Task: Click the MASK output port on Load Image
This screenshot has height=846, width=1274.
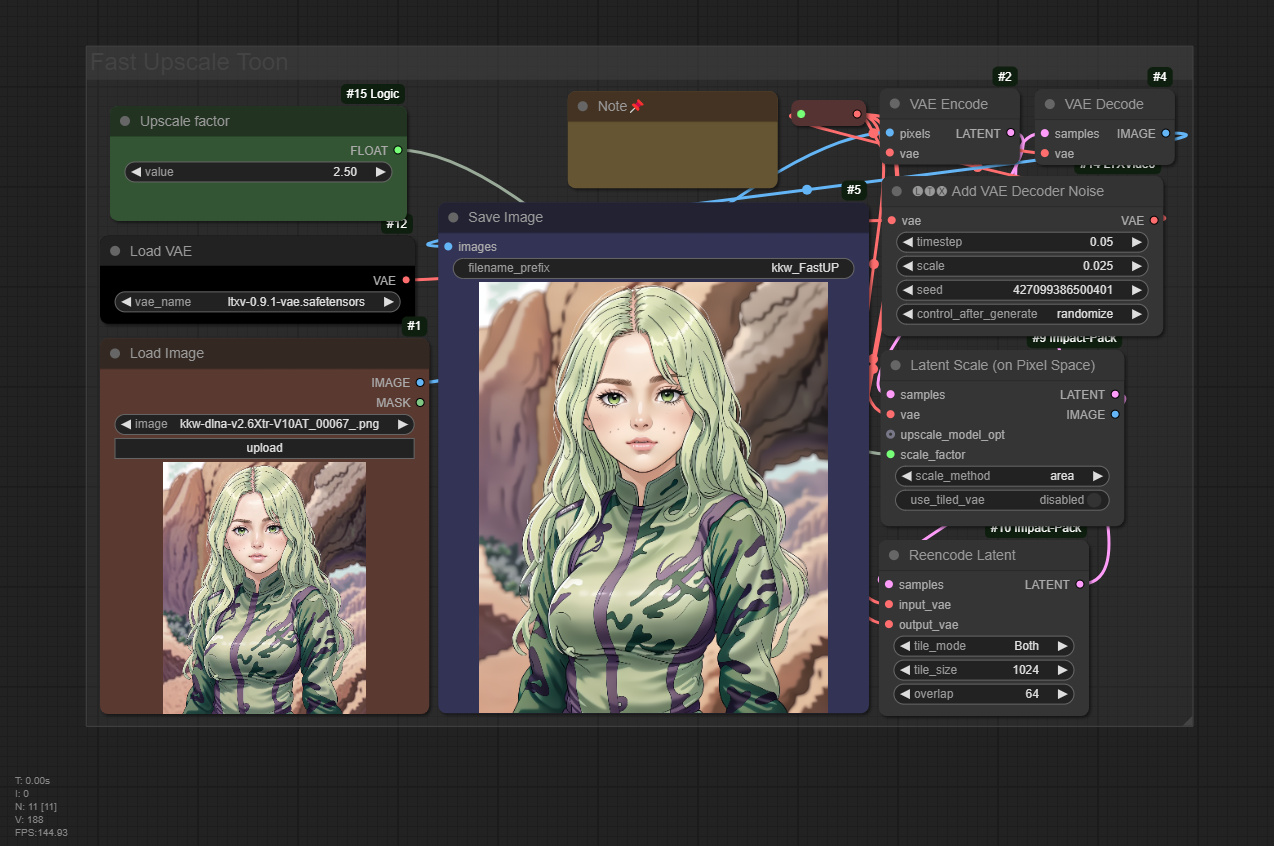Action: (420, 402)
